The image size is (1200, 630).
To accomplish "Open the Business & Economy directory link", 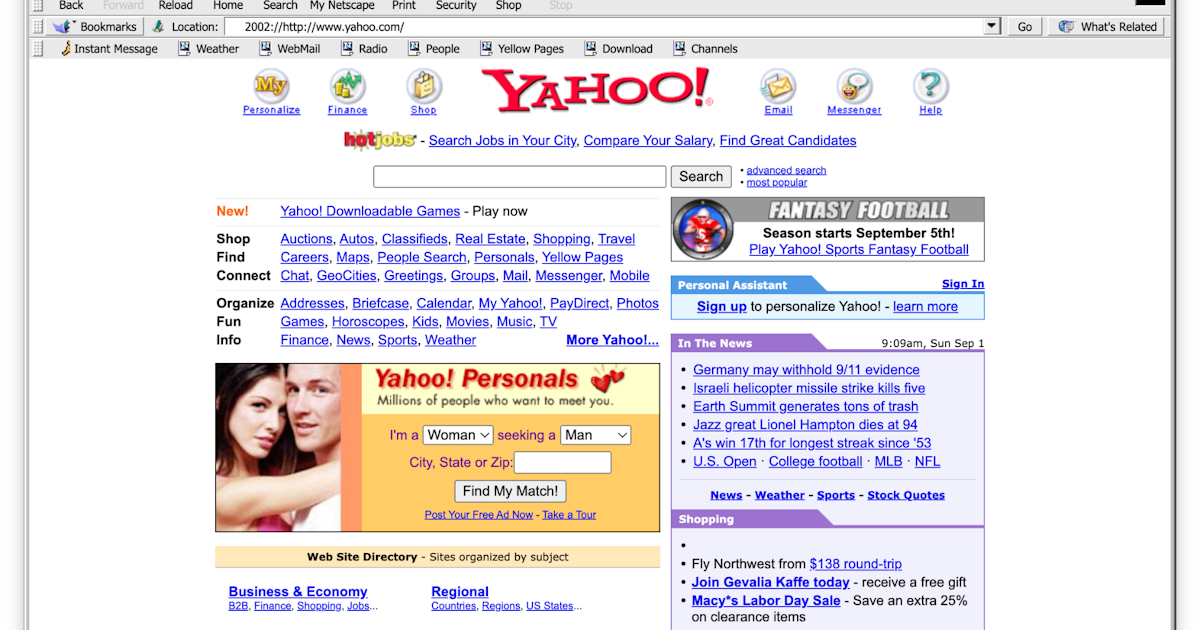I will click(298, 591).
